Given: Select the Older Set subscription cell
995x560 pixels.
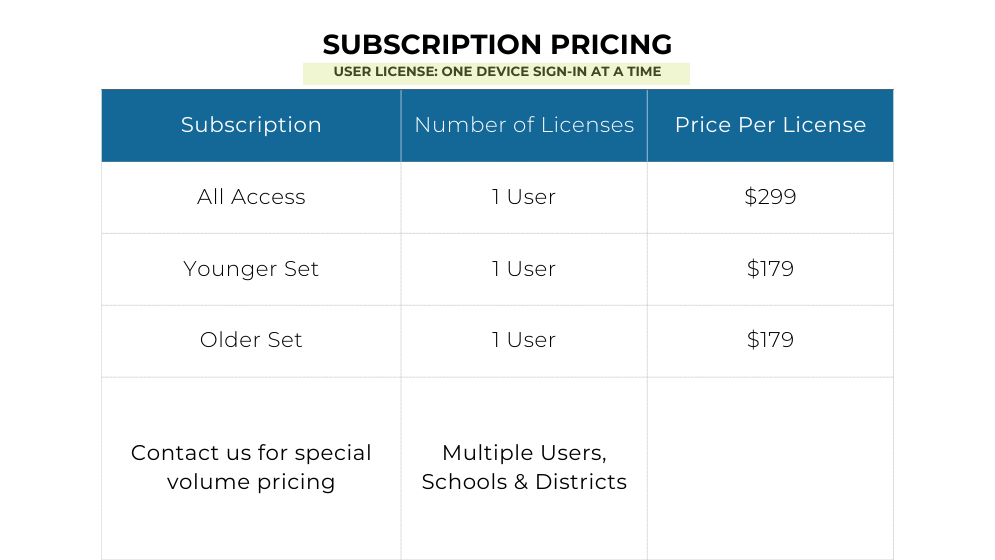Looking at the screenshot, I should point(251,341).
